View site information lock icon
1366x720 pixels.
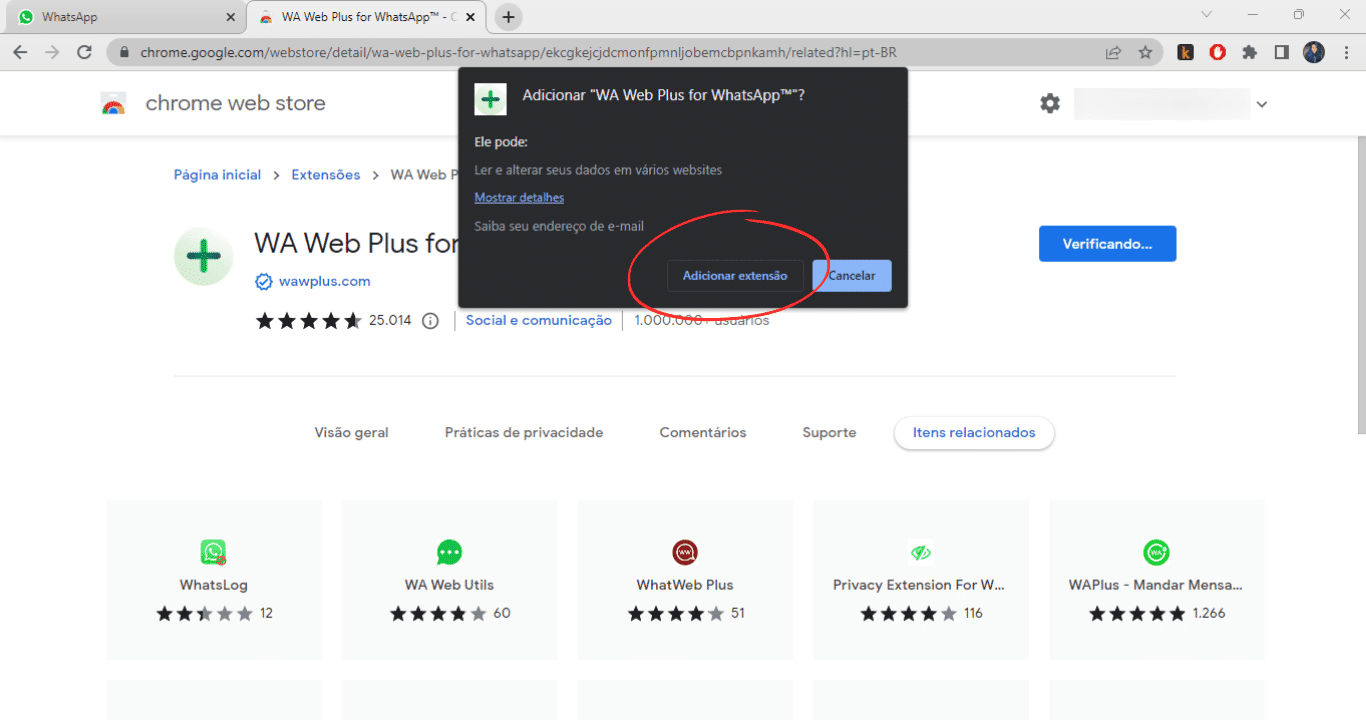tap(125, 52)
